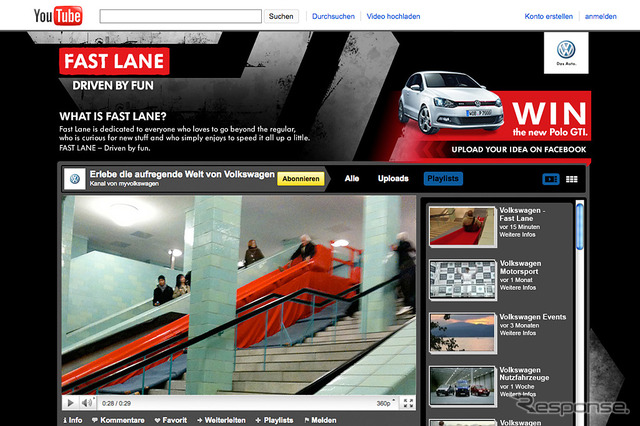Mute the video using the speaker icon
640x426 pixels.
tap(87, 403)
